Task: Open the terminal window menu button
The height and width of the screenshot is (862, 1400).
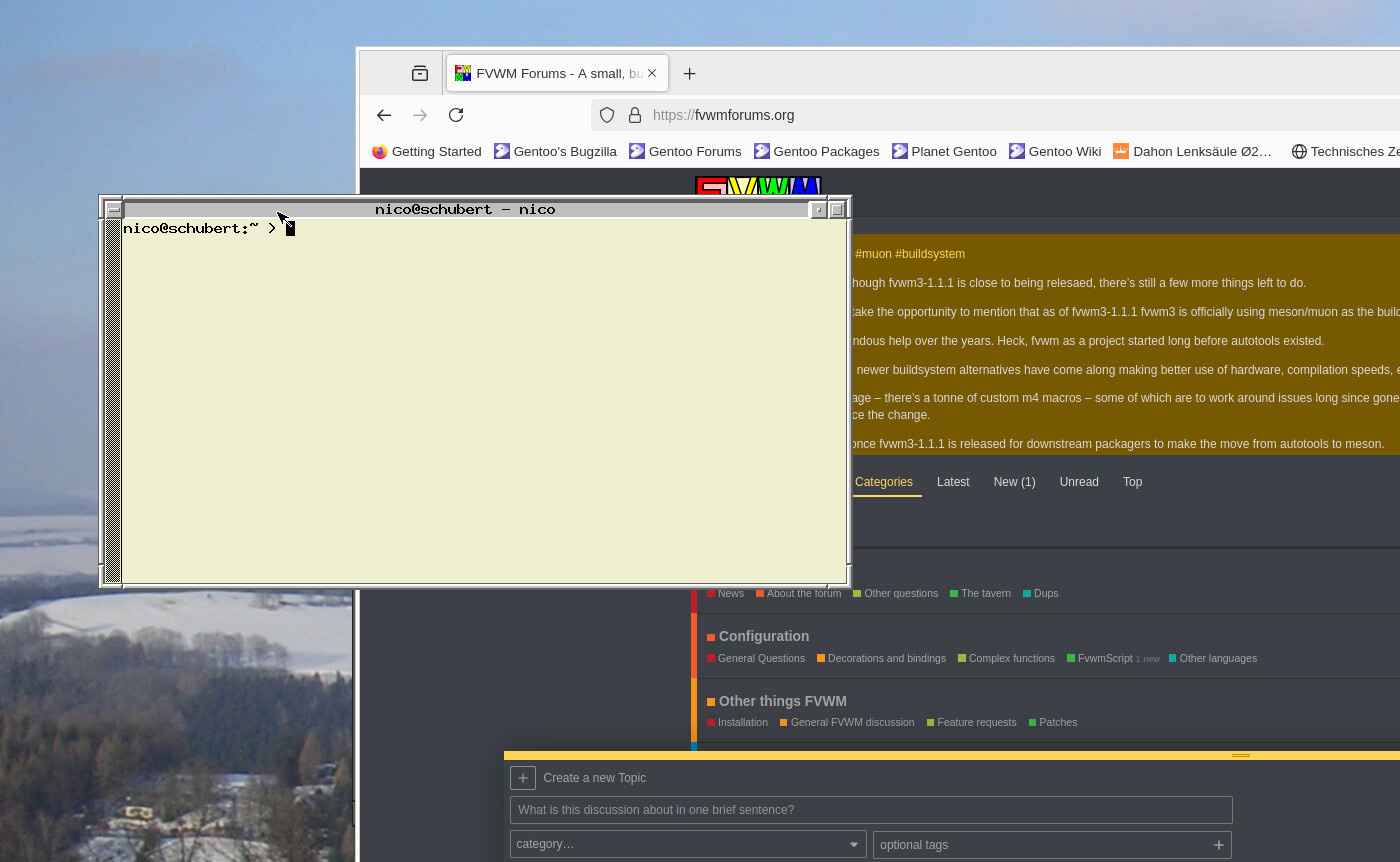Action: point(113,209)
